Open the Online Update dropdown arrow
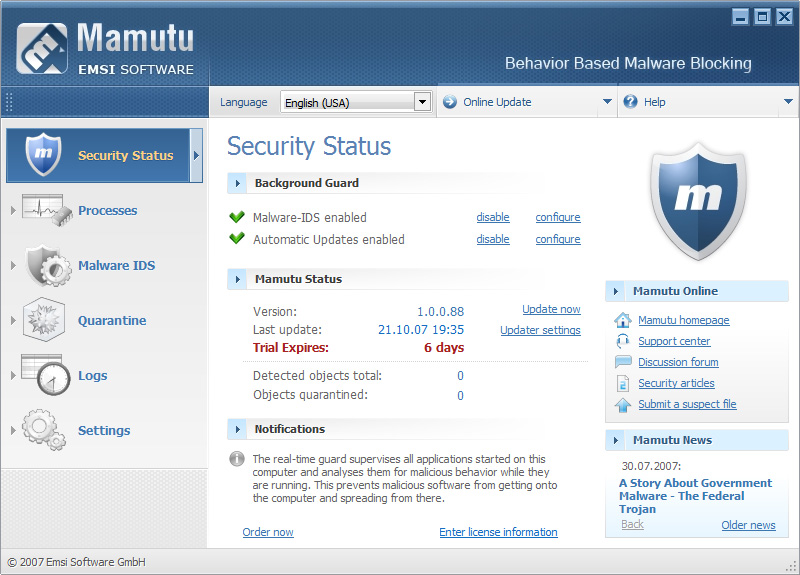 [607, 102]
